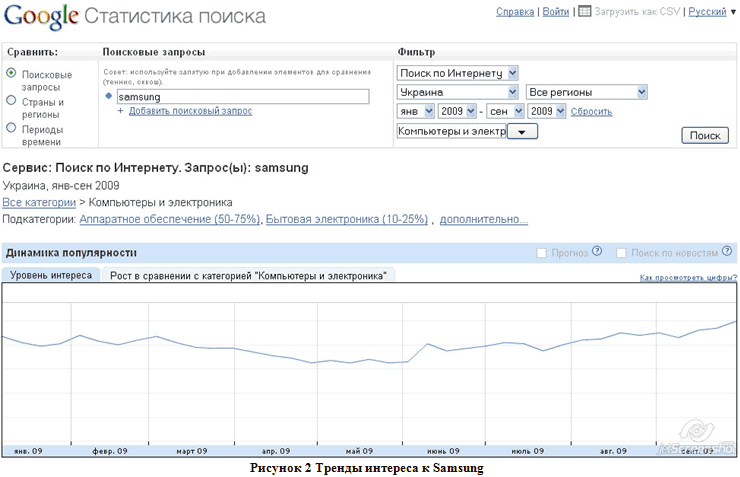
Task: Click the март 09 axis label
Action: 192,451
